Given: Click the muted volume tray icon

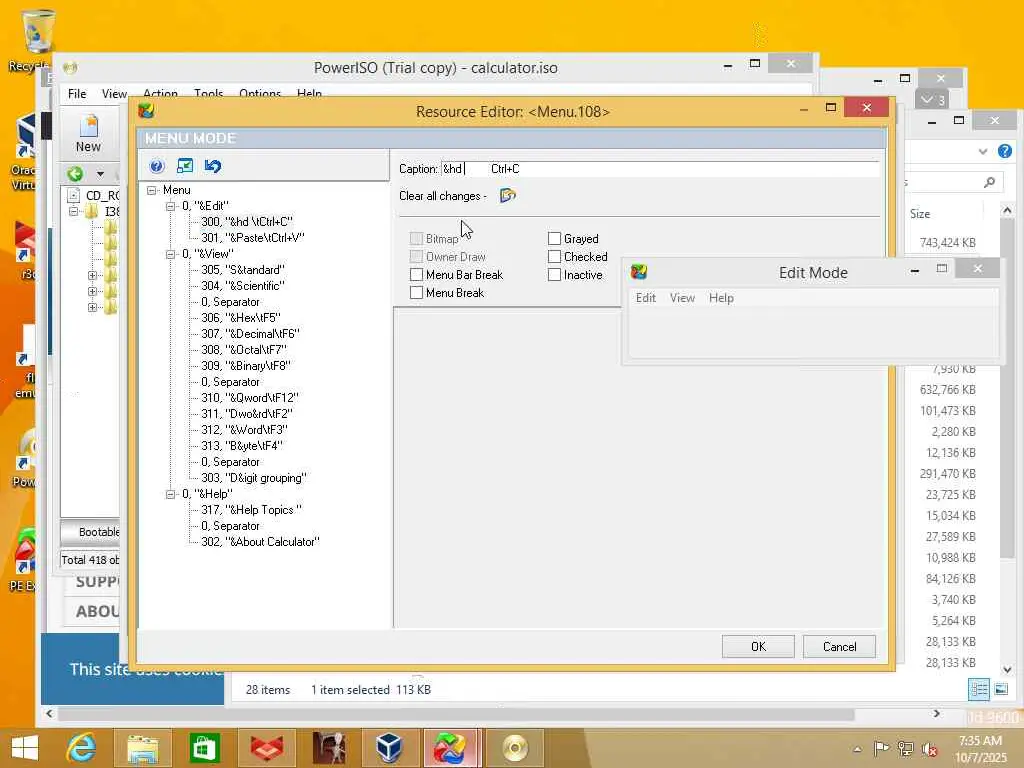Looking at the screenshot, I should pos(930,749).
